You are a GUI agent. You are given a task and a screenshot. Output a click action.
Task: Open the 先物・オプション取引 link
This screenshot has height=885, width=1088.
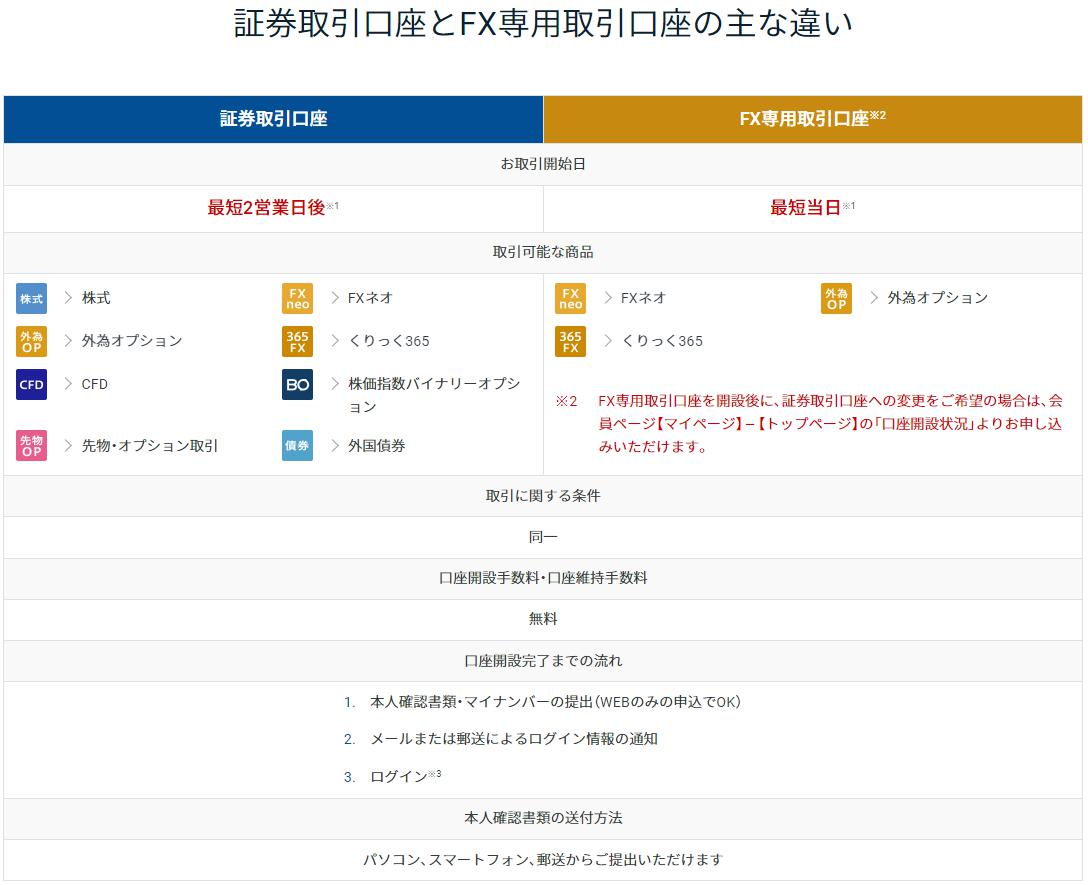click(150, 446)
